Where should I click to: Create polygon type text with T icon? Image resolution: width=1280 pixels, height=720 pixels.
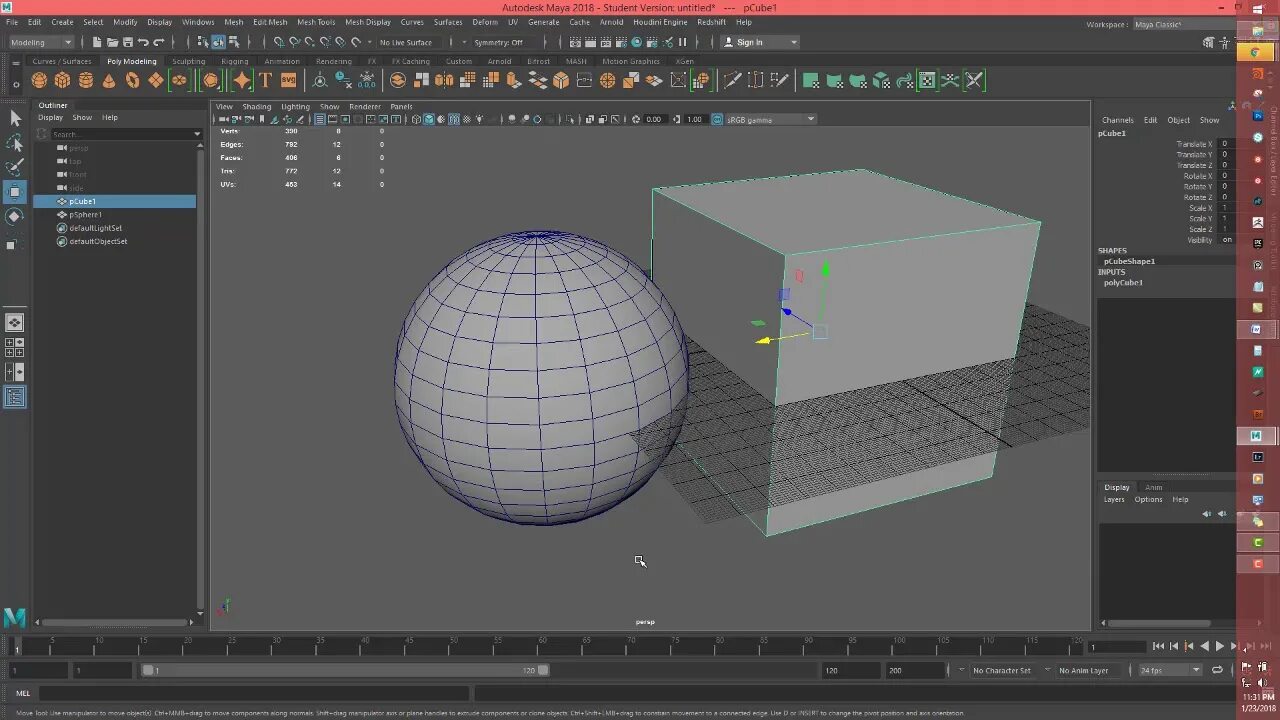[x=265, y=80]
